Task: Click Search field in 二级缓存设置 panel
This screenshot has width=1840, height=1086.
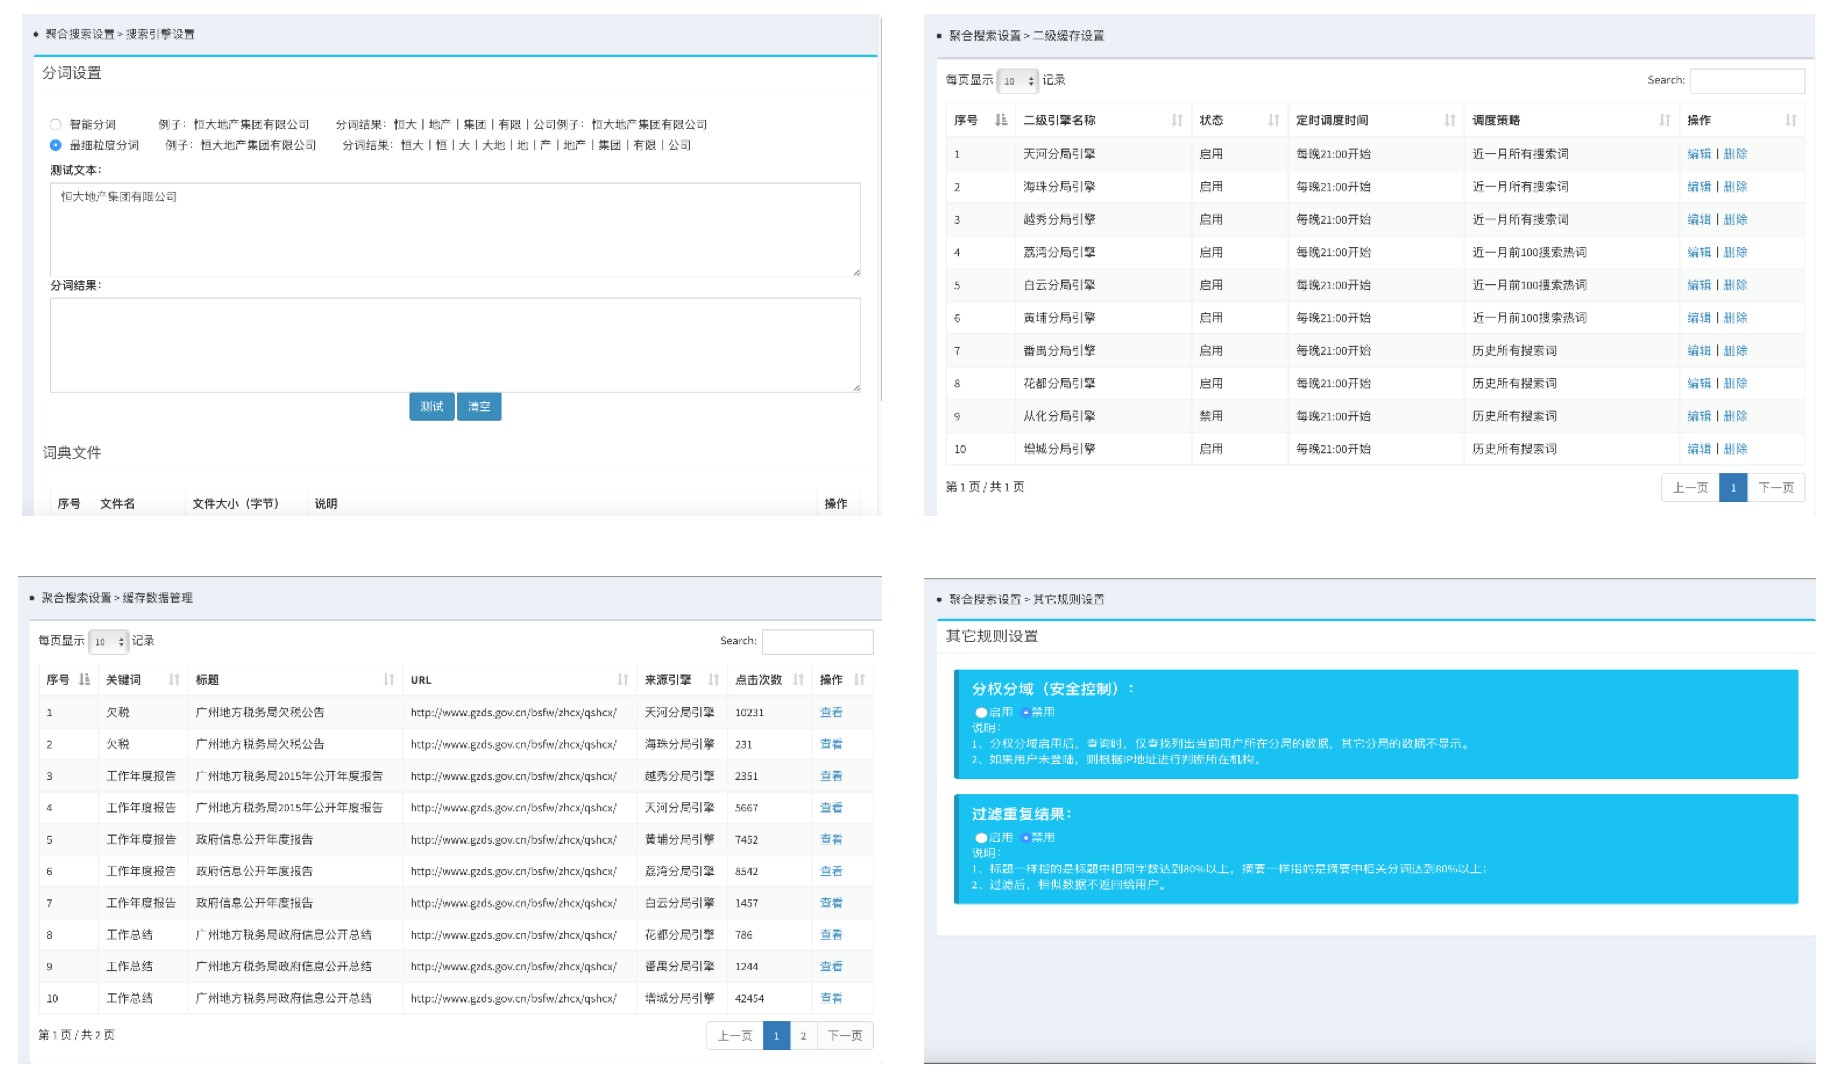Action: coord(1746,81)
